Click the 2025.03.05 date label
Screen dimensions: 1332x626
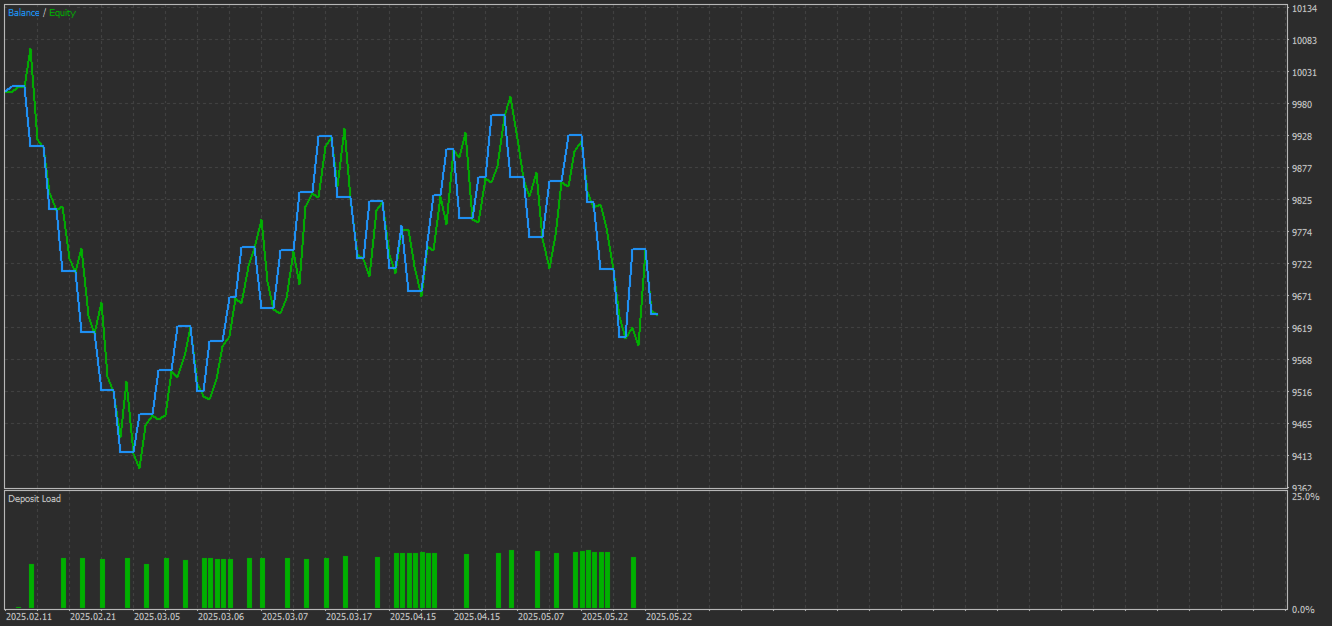point(156,617)
